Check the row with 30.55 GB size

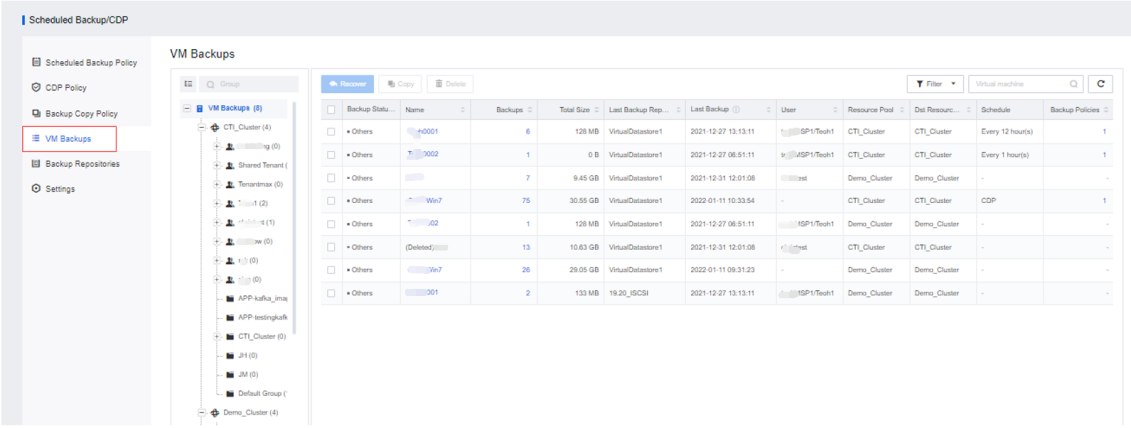(331, 201)
